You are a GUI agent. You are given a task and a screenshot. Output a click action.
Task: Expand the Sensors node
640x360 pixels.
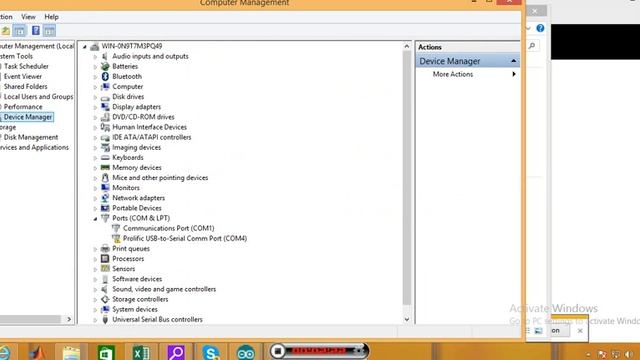[95, 269]
